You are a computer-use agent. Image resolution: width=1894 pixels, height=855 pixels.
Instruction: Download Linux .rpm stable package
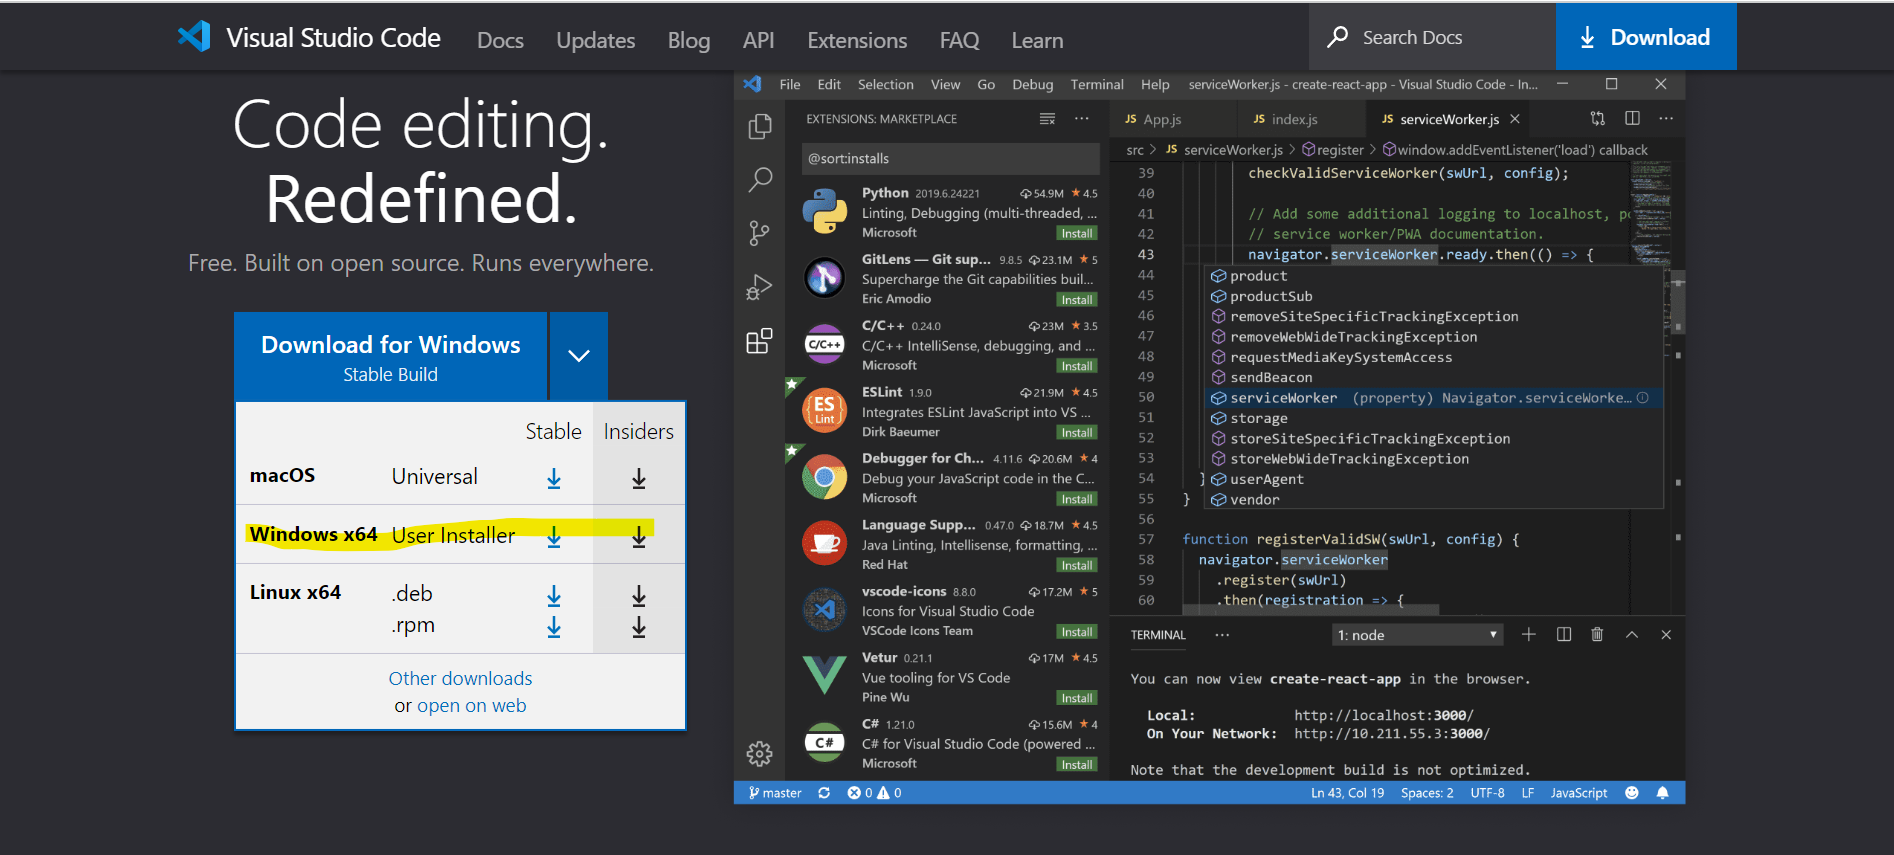click(554, 627)
